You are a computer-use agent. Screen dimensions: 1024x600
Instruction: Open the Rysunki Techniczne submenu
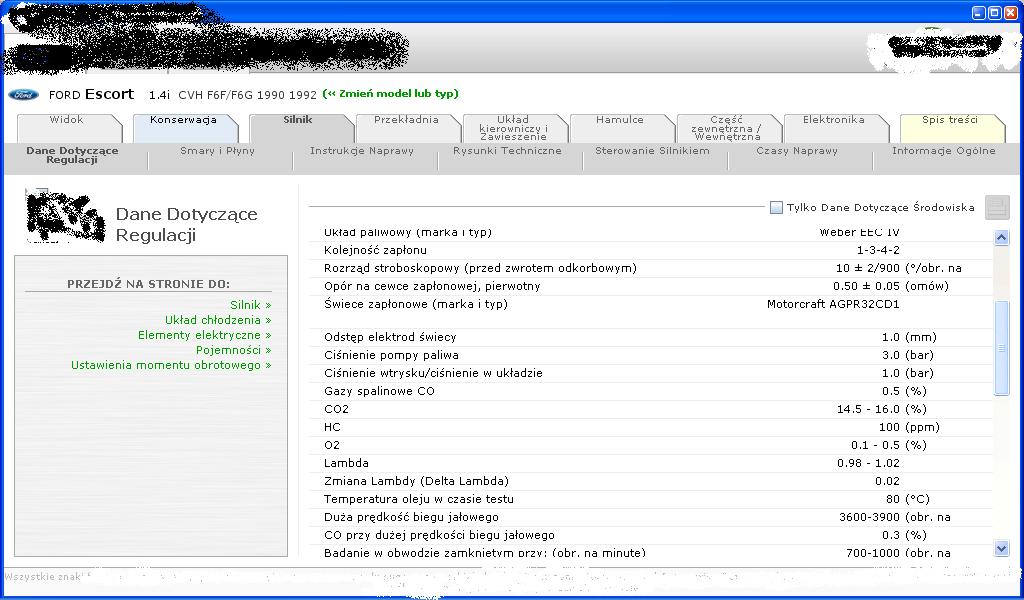coord(507,151)
